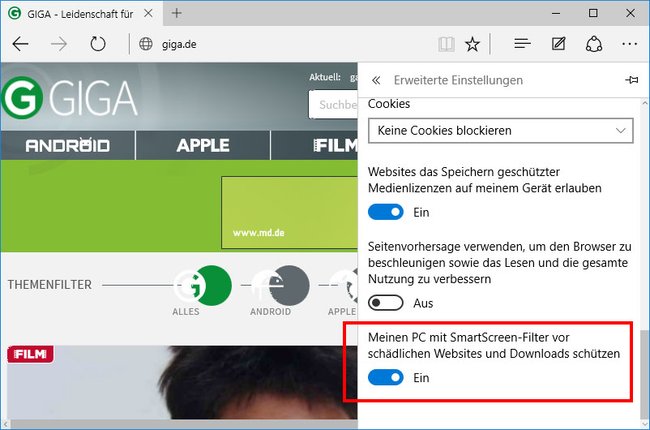650x430 pixels.
Task: Click the Aktuell: label
Action: [x=325, y=77]
